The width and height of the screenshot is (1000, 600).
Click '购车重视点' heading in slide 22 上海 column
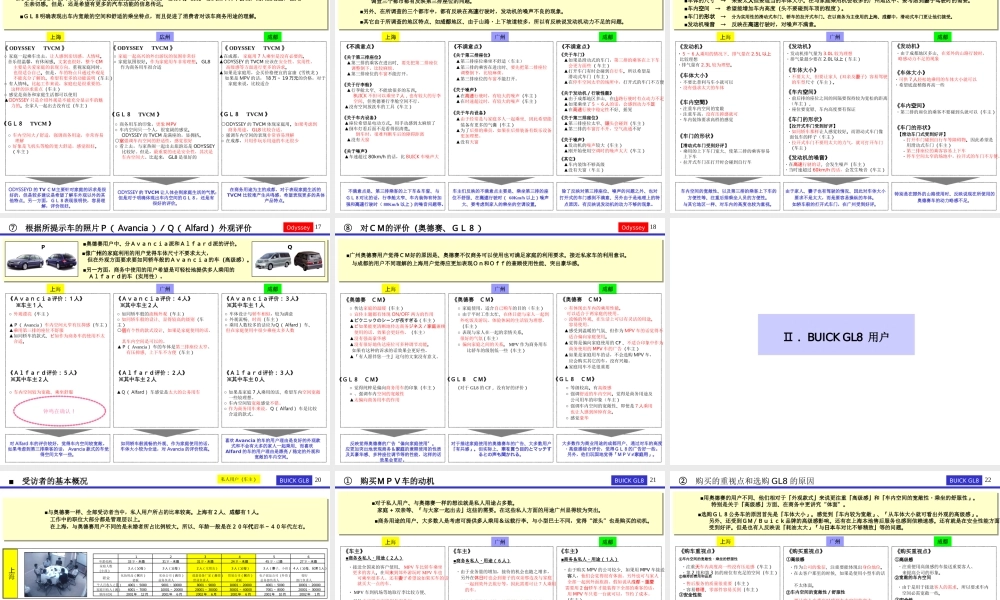click(697, 551)
